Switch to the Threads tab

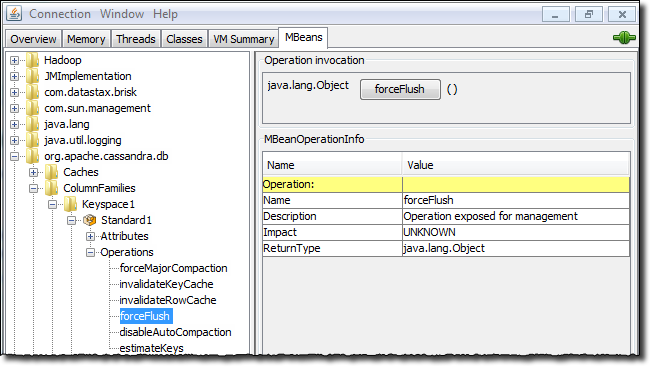click(136, 39)
